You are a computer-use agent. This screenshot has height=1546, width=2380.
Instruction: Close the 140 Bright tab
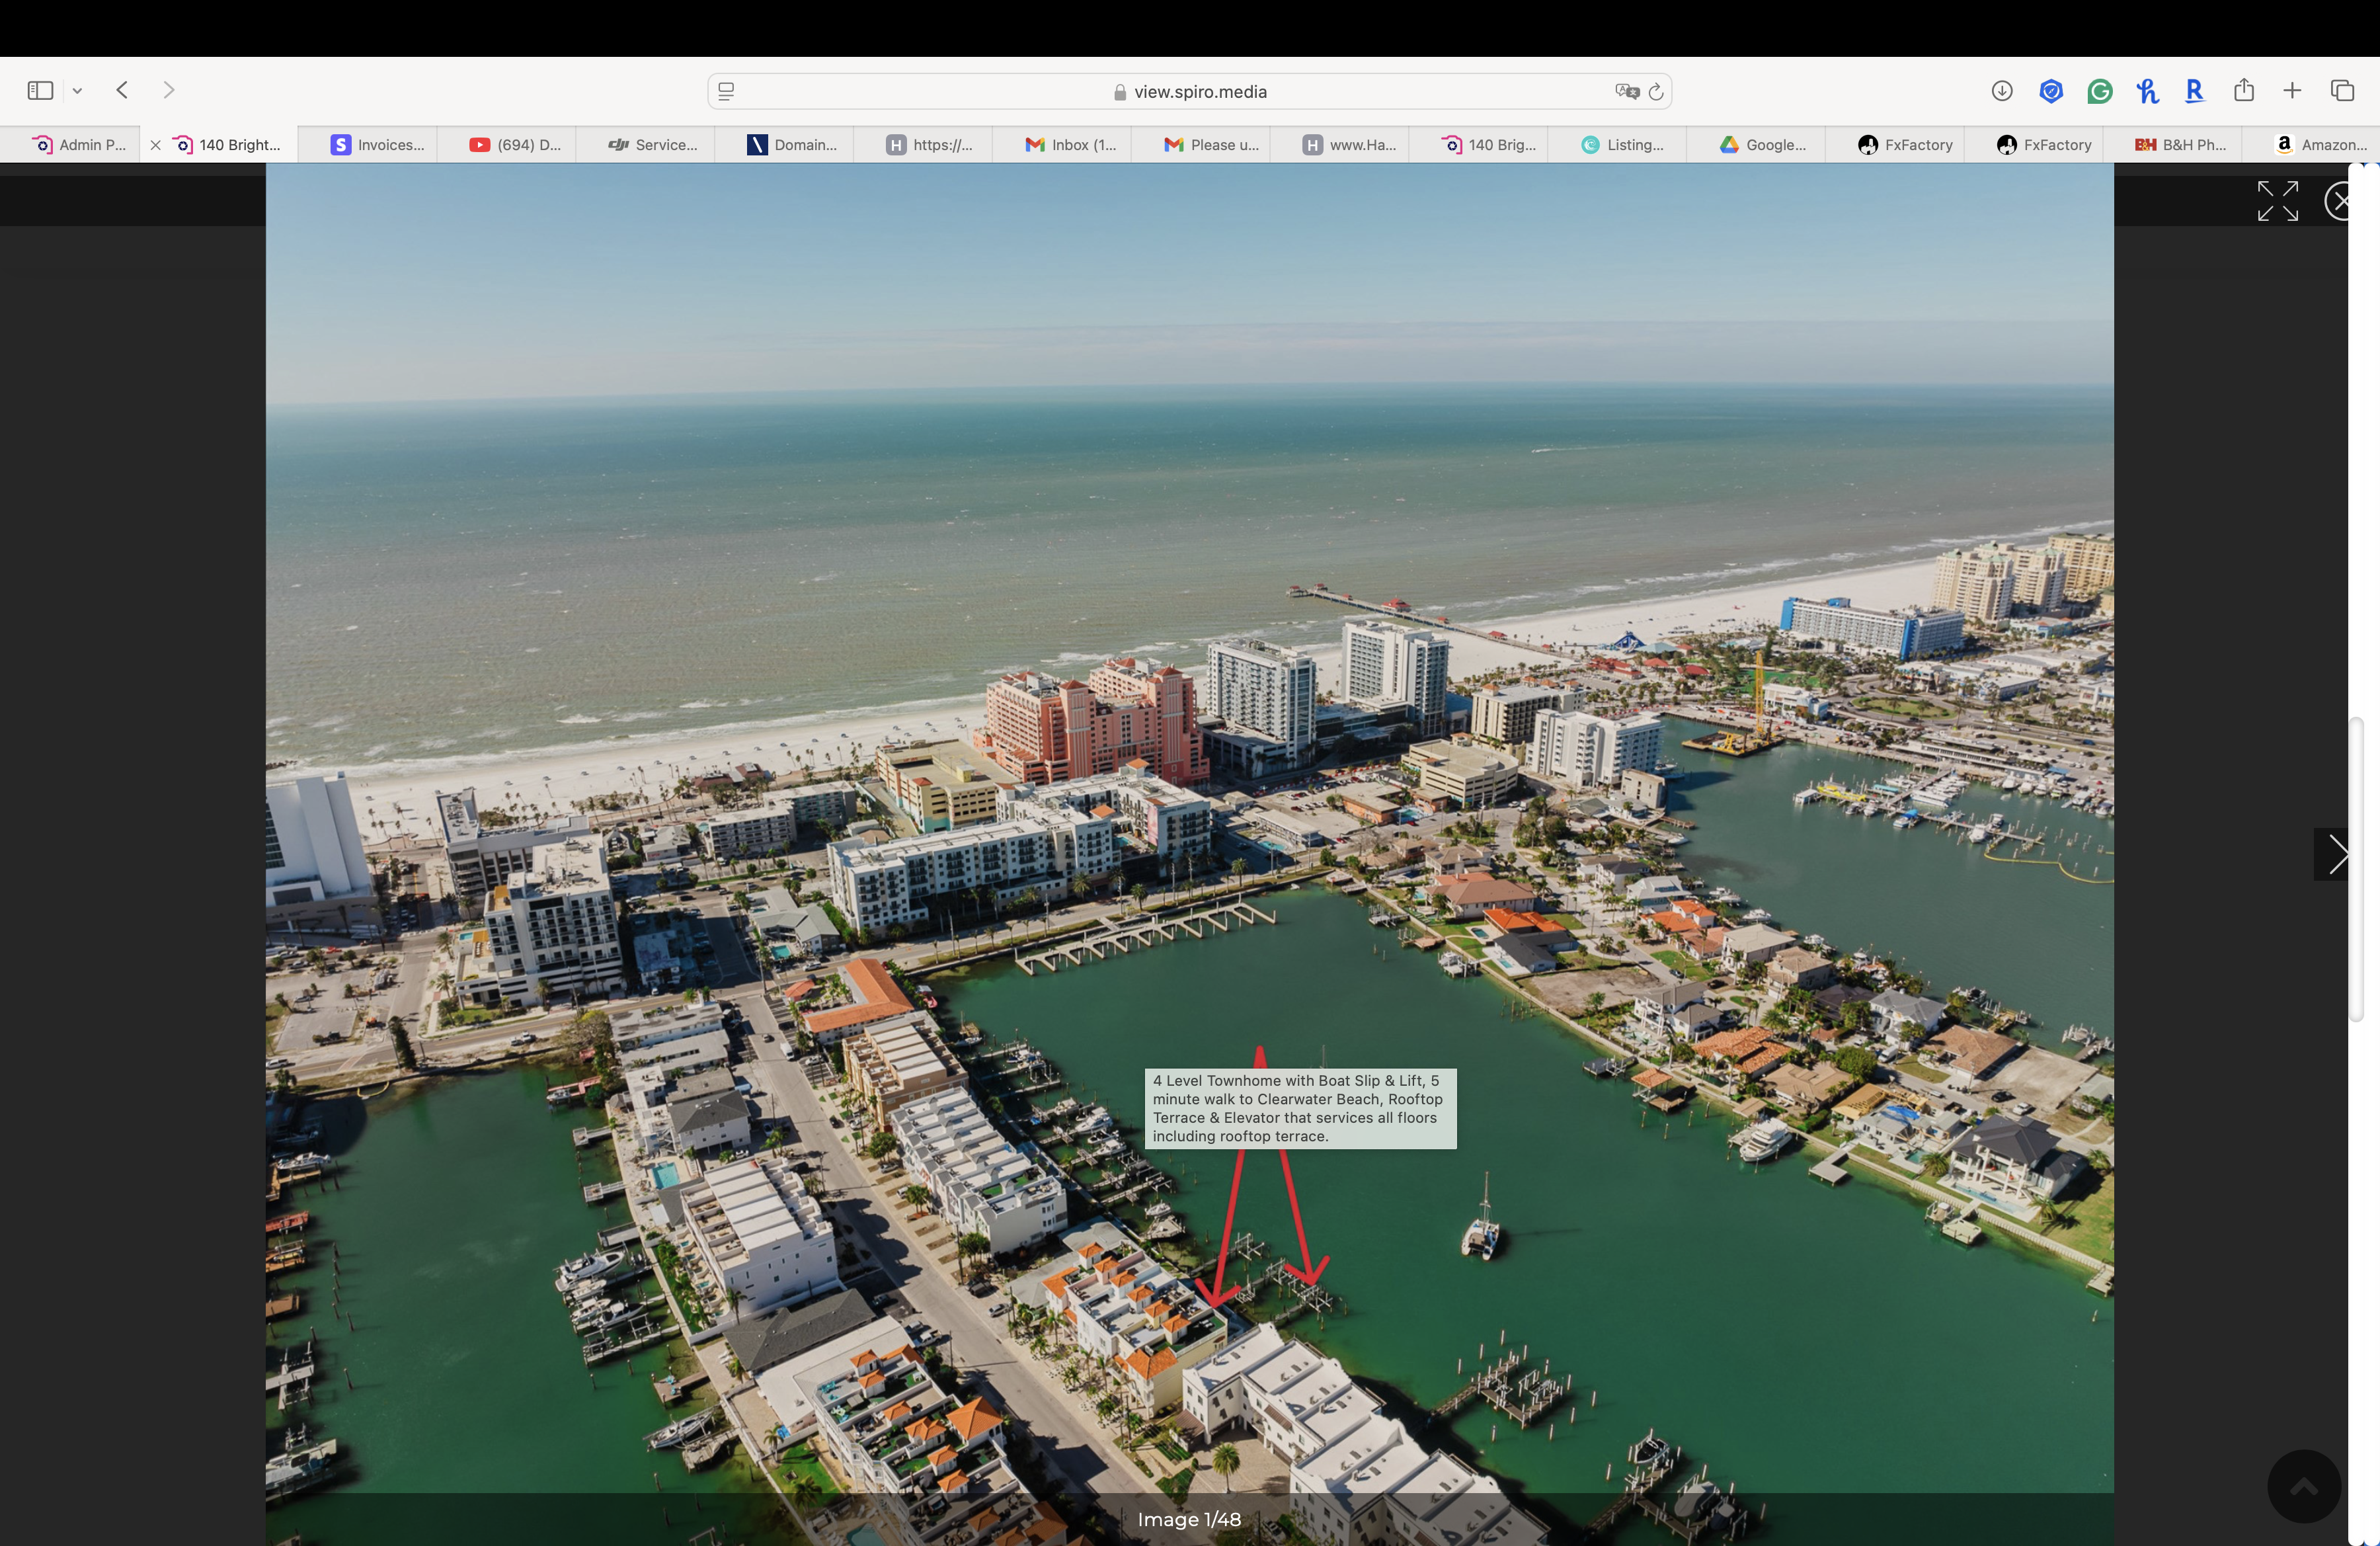pyautogui.click(x=156, y=145)
